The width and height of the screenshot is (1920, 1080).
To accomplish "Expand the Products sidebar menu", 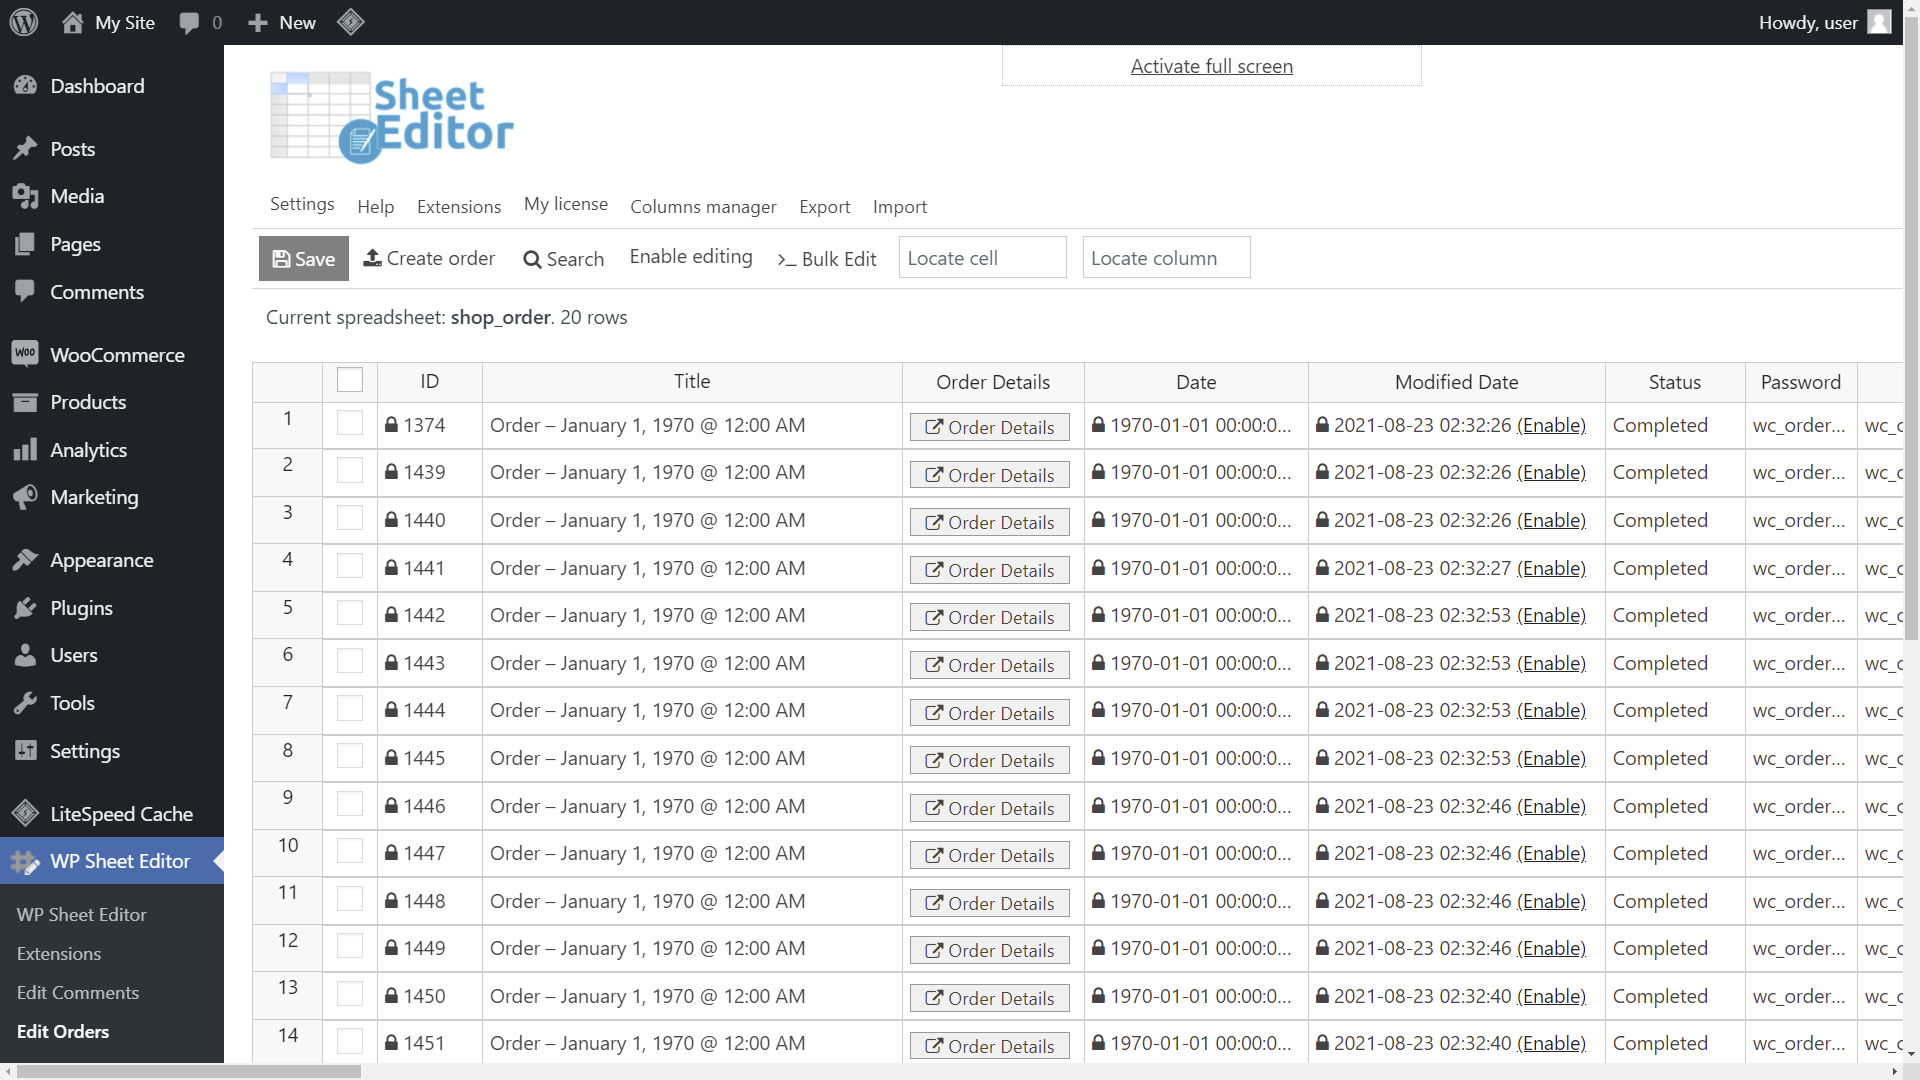I will [x=87, y=402].
